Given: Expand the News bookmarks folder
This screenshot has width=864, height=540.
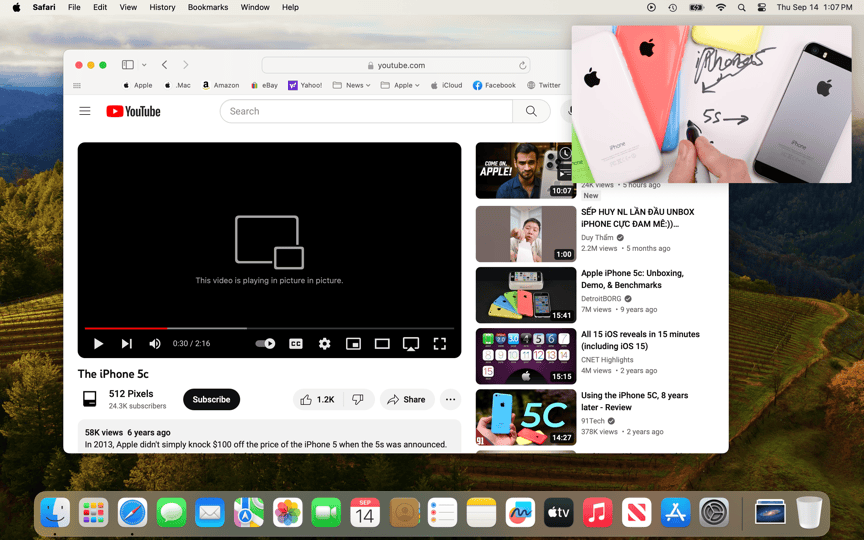Looking at the screenshot, I should pyautogui.click(x=352, y=85).
